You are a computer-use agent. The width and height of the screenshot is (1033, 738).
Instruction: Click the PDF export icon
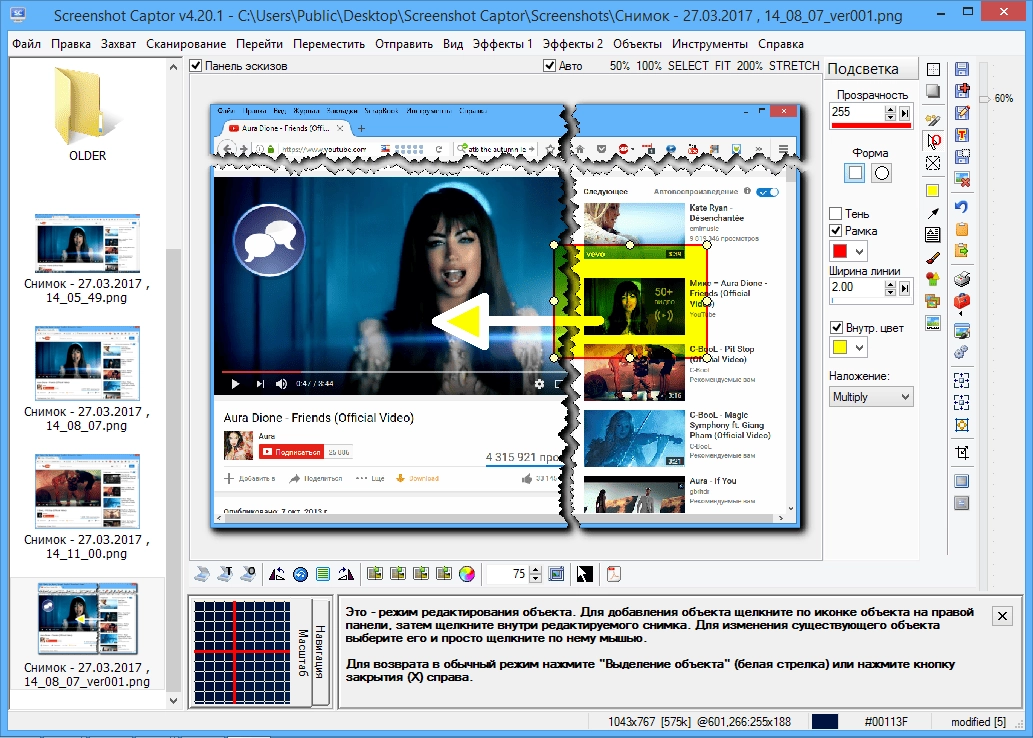coord(614,575)
